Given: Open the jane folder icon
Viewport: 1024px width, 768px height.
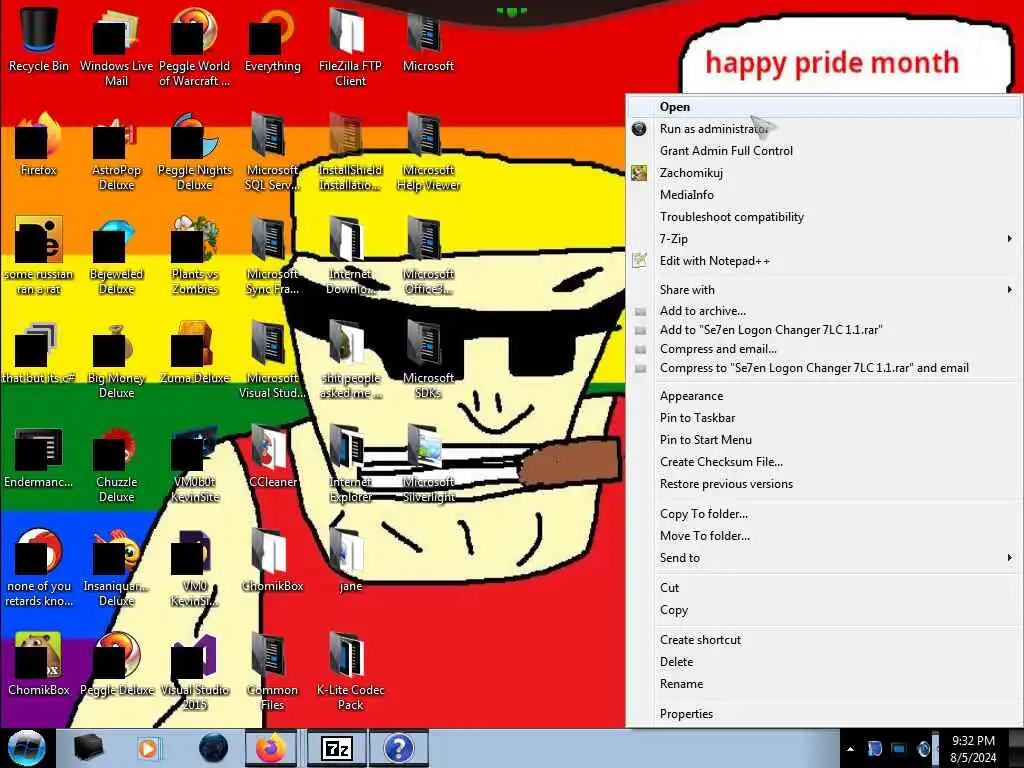Looking at the screenshot, I should [x=350, y=560].
